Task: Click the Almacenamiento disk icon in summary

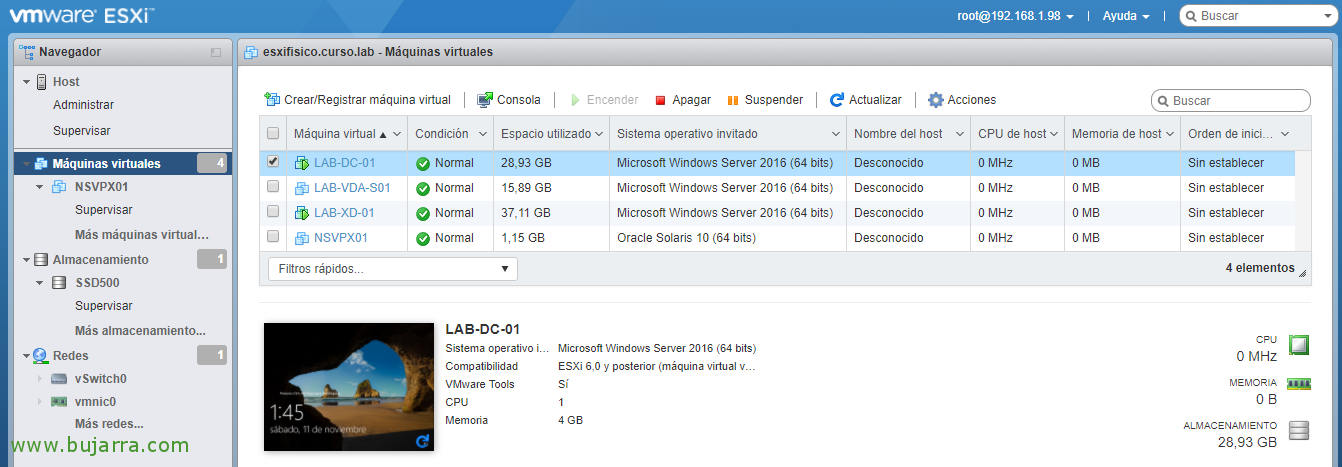Action: click(1299, 431)
